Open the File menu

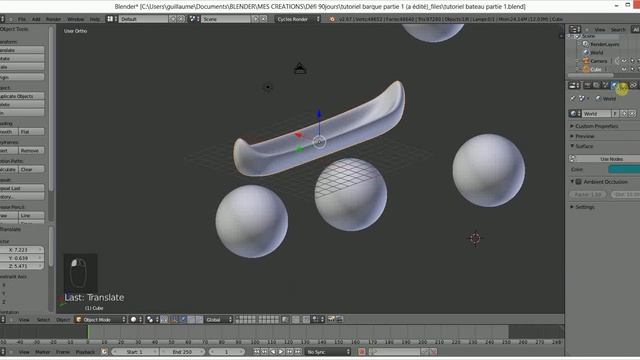22,19
